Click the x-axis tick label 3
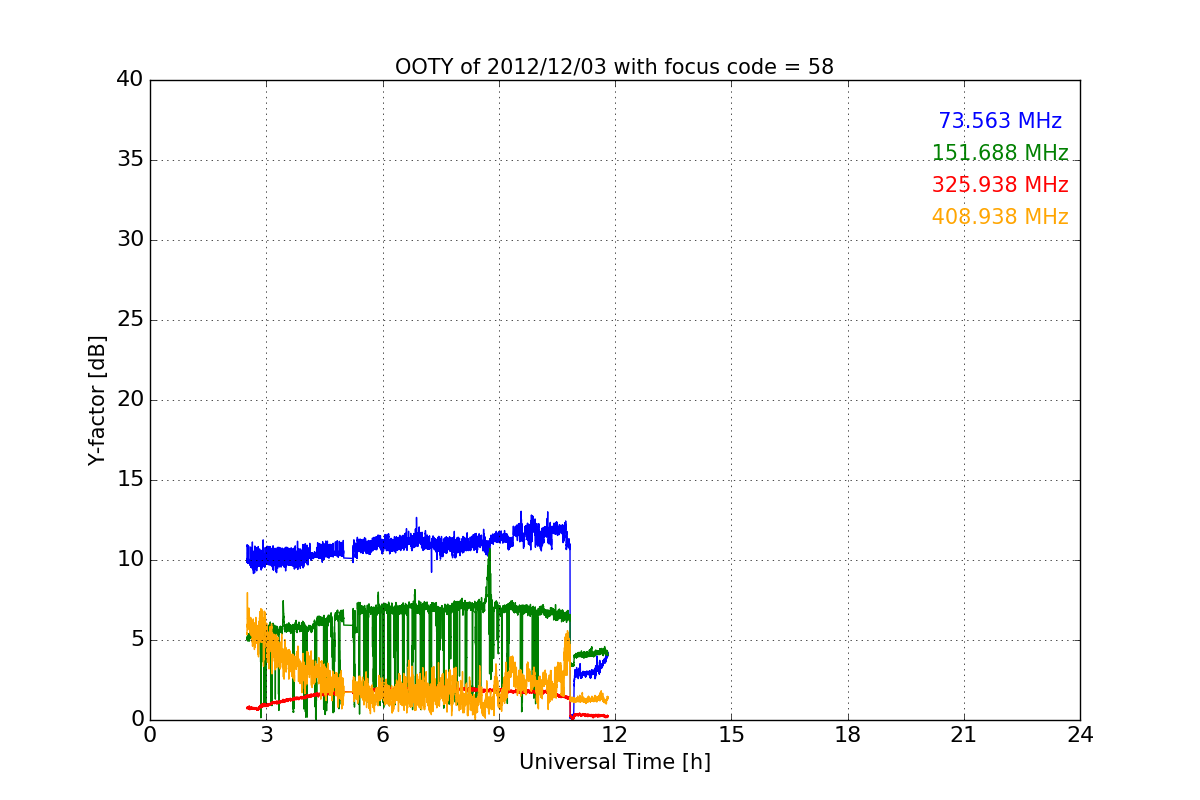This screenshot has width=1200, height=800. pos(266,735)
